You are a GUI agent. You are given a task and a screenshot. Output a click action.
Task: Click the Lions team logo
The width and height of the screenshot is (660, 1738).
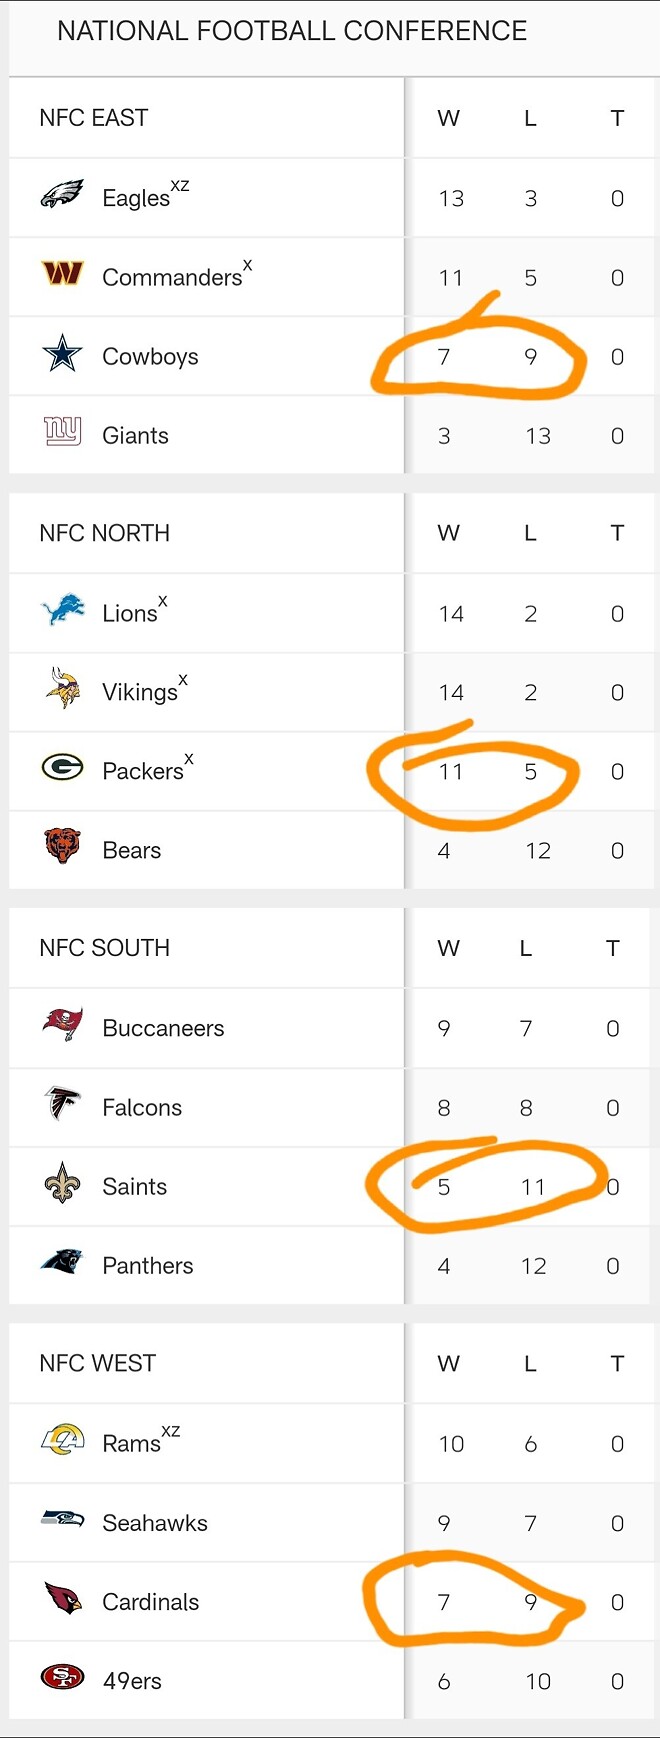(62, 610)
